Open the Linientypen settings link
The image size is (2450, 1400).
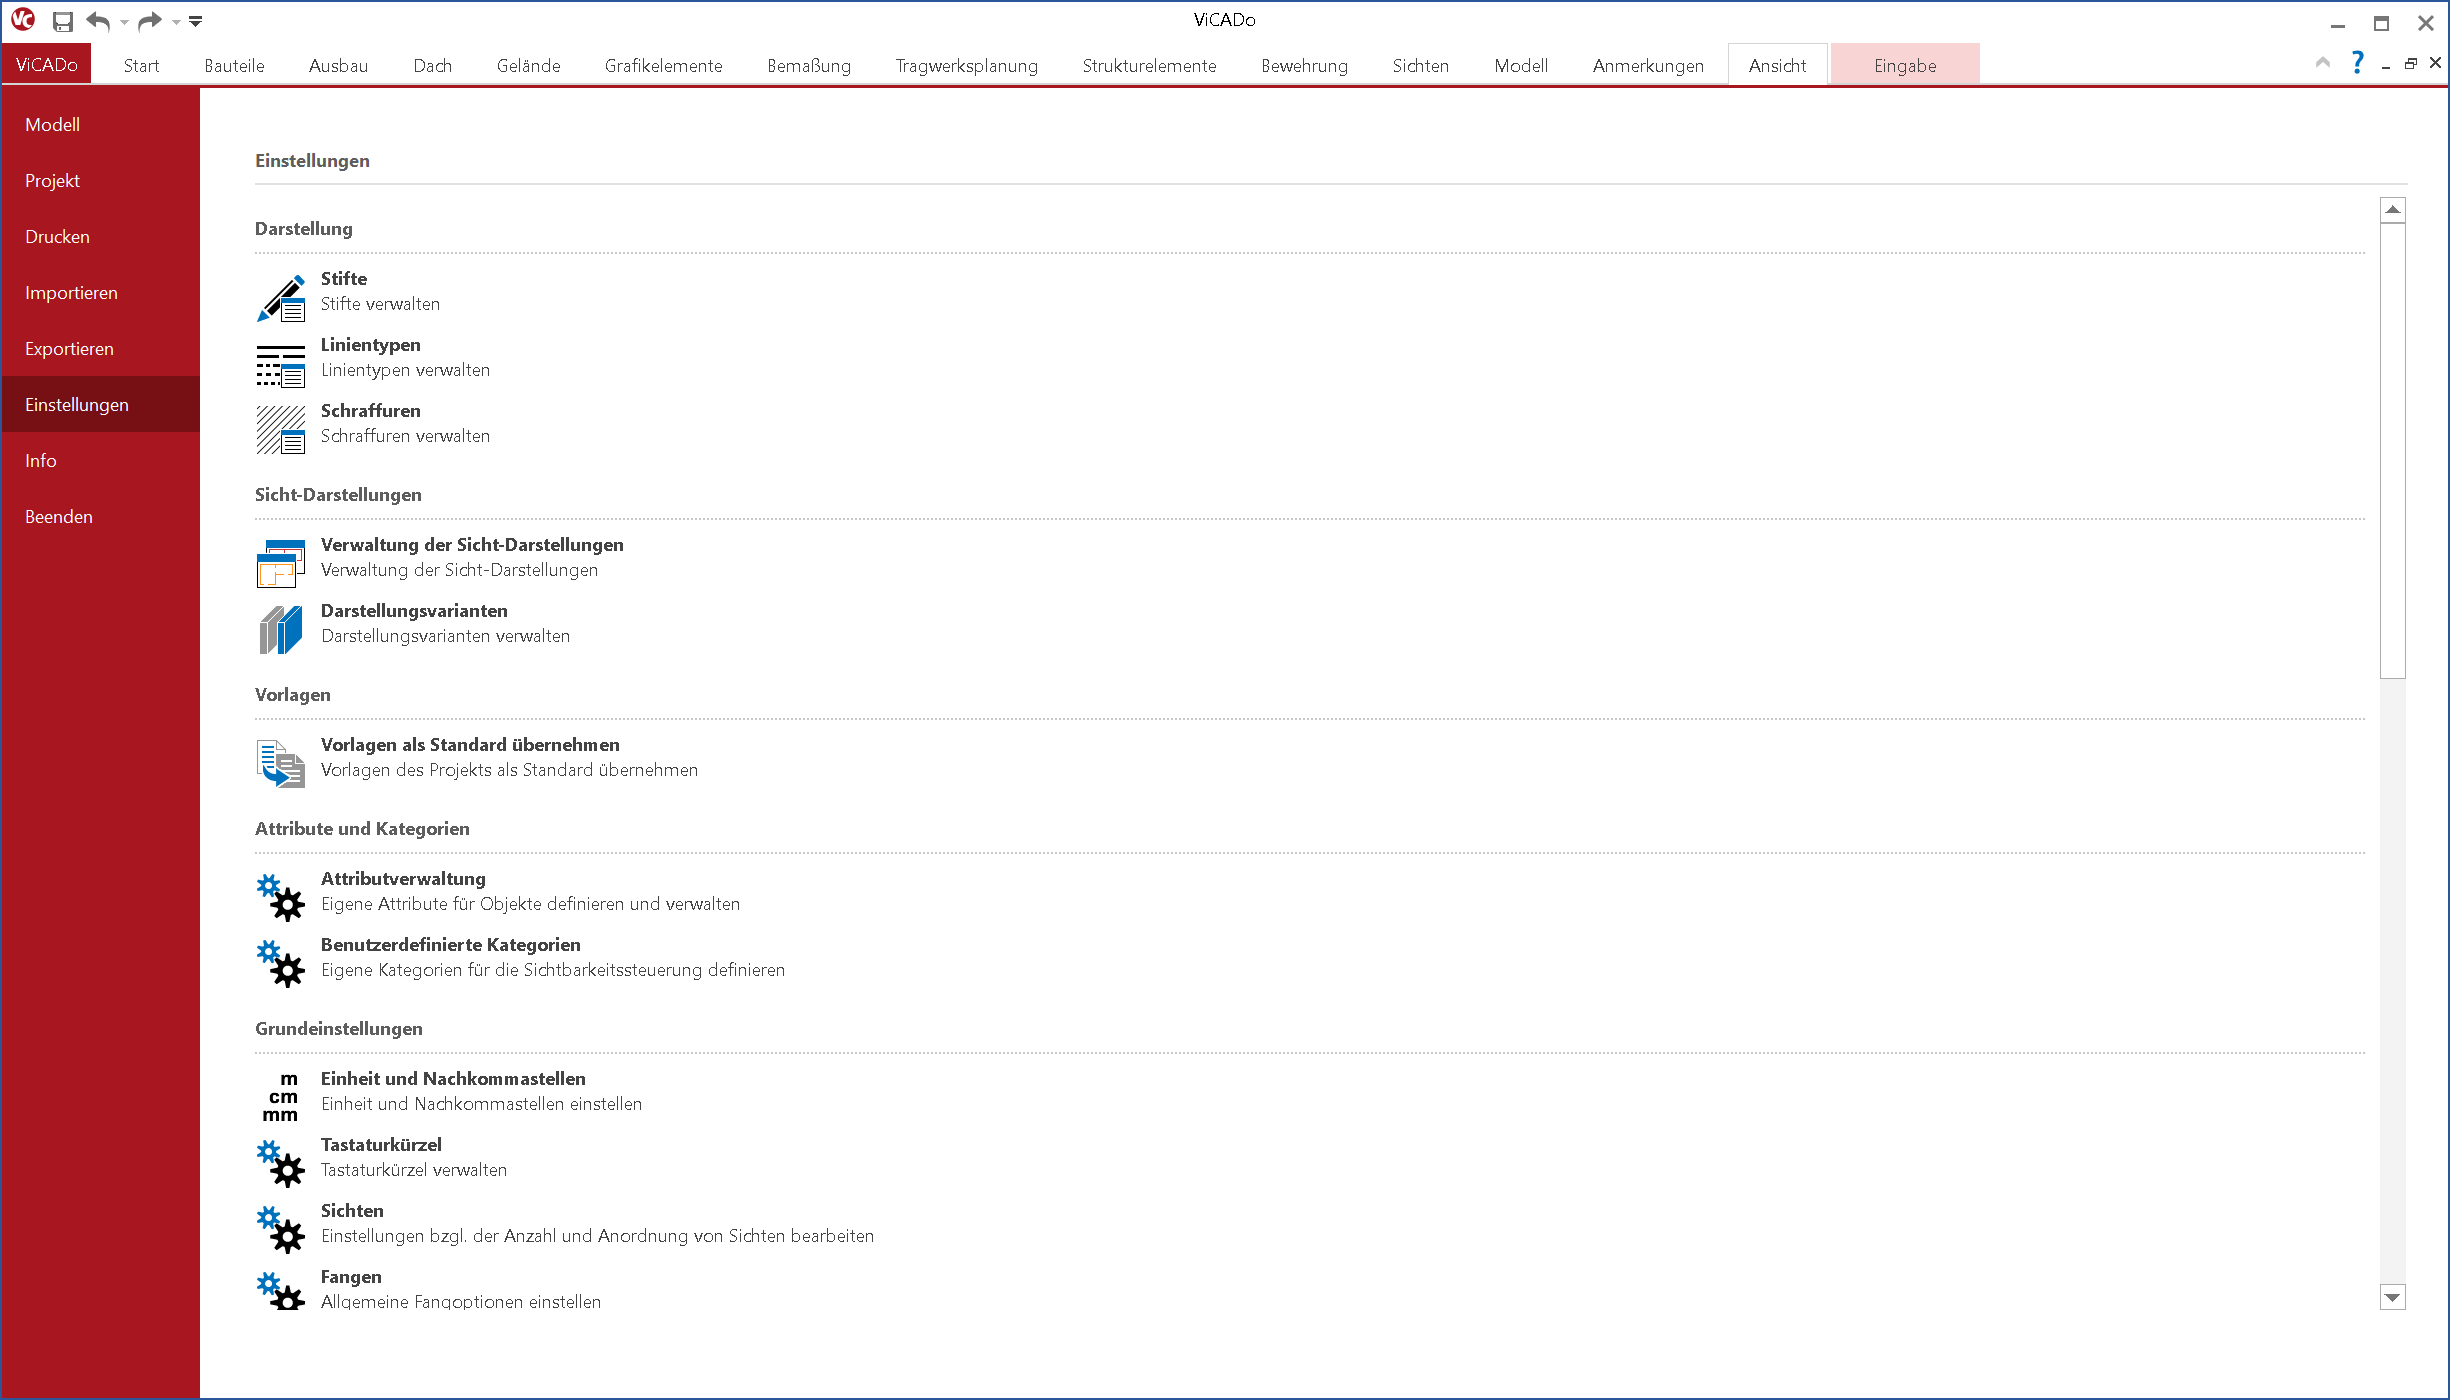click(x=371, y=345)
